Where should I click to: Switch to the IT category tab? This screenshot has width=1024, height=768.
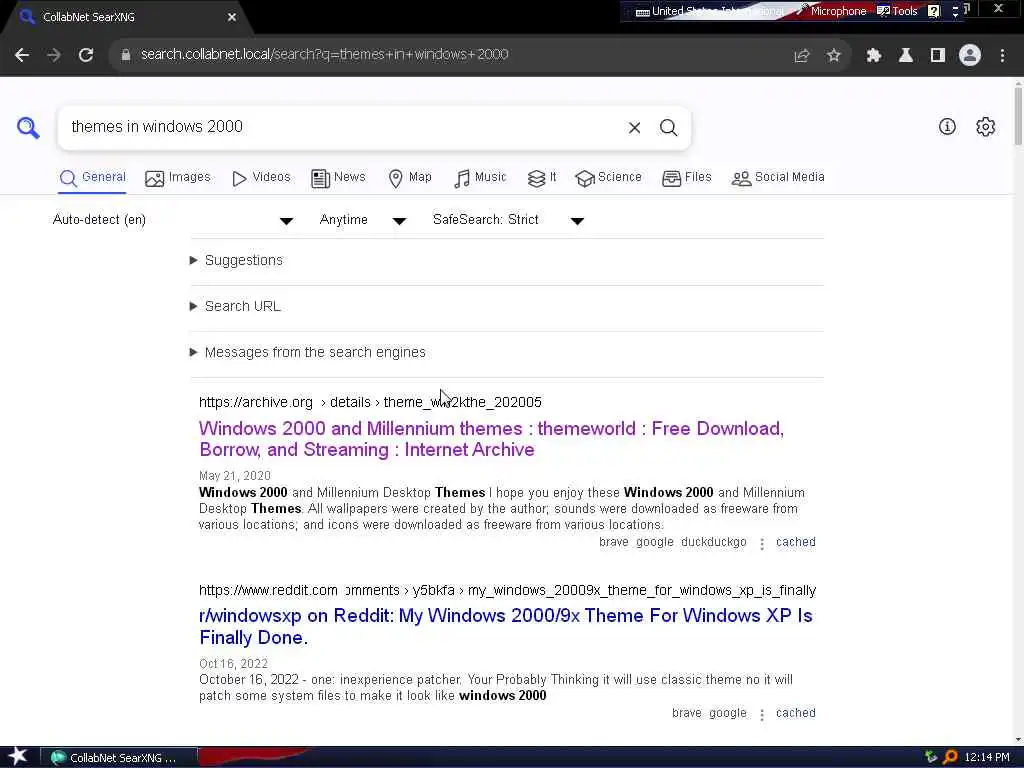pos(541,178)
